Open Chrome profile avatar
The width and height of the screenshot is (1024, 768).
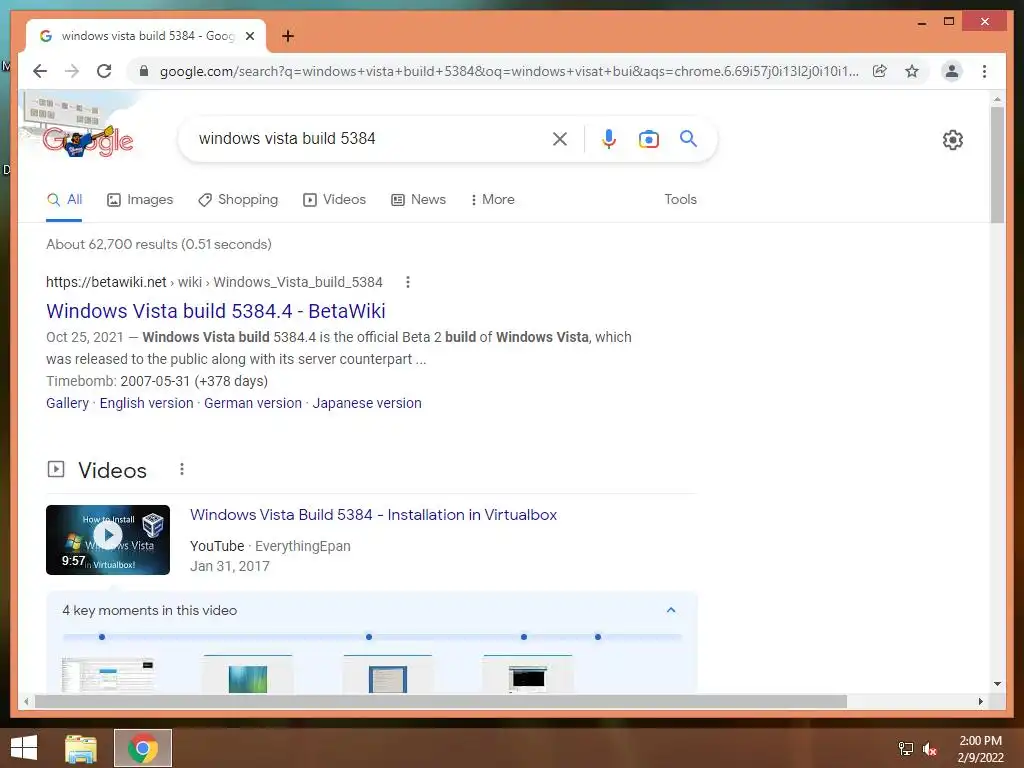[952, 71]
